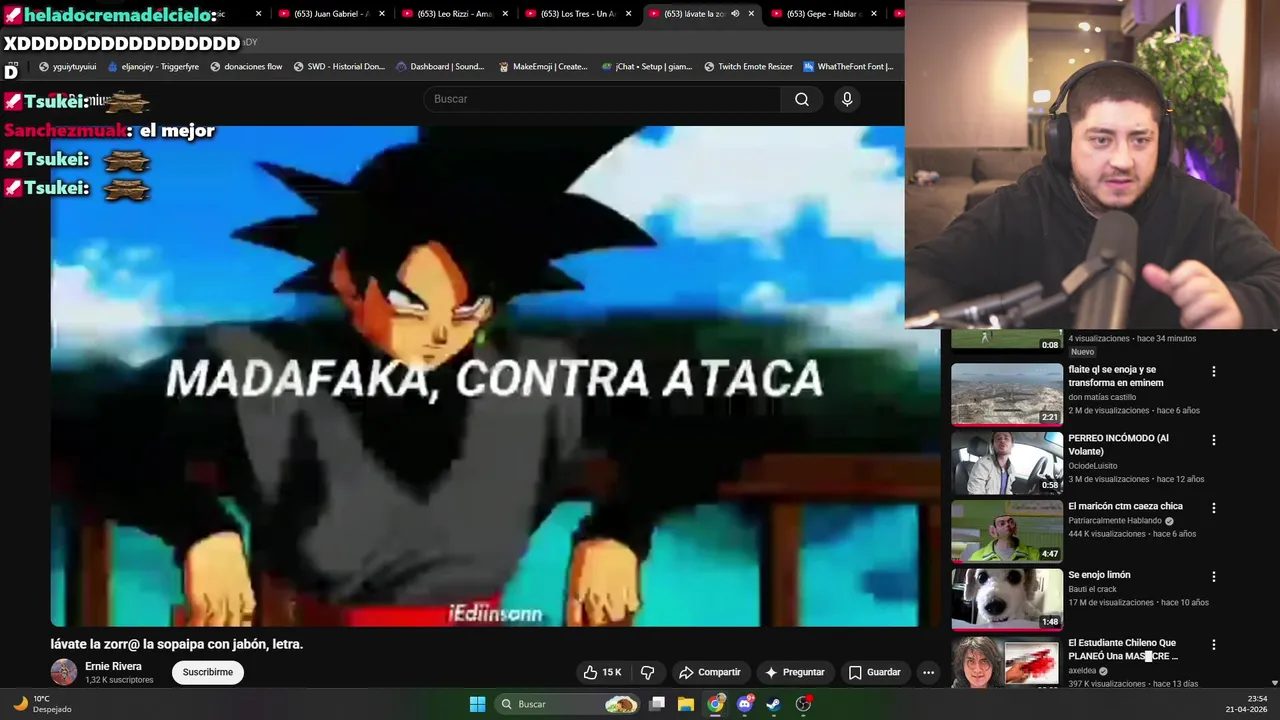Open options for El Estudiante Chileno video
Image resolution: width=1280 pixels, height=720 pixels.
coord(1214,645)
